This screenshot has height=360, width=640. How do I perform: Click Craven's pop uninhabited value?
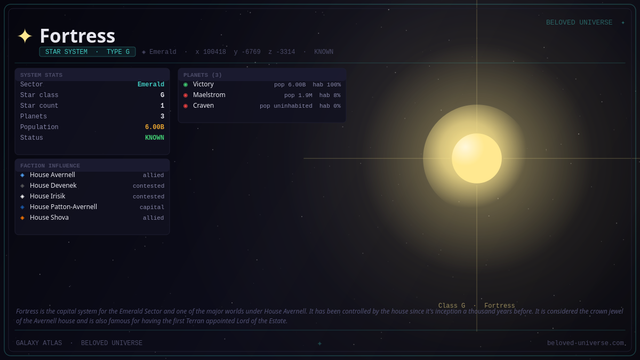click(x=286, y=106)
